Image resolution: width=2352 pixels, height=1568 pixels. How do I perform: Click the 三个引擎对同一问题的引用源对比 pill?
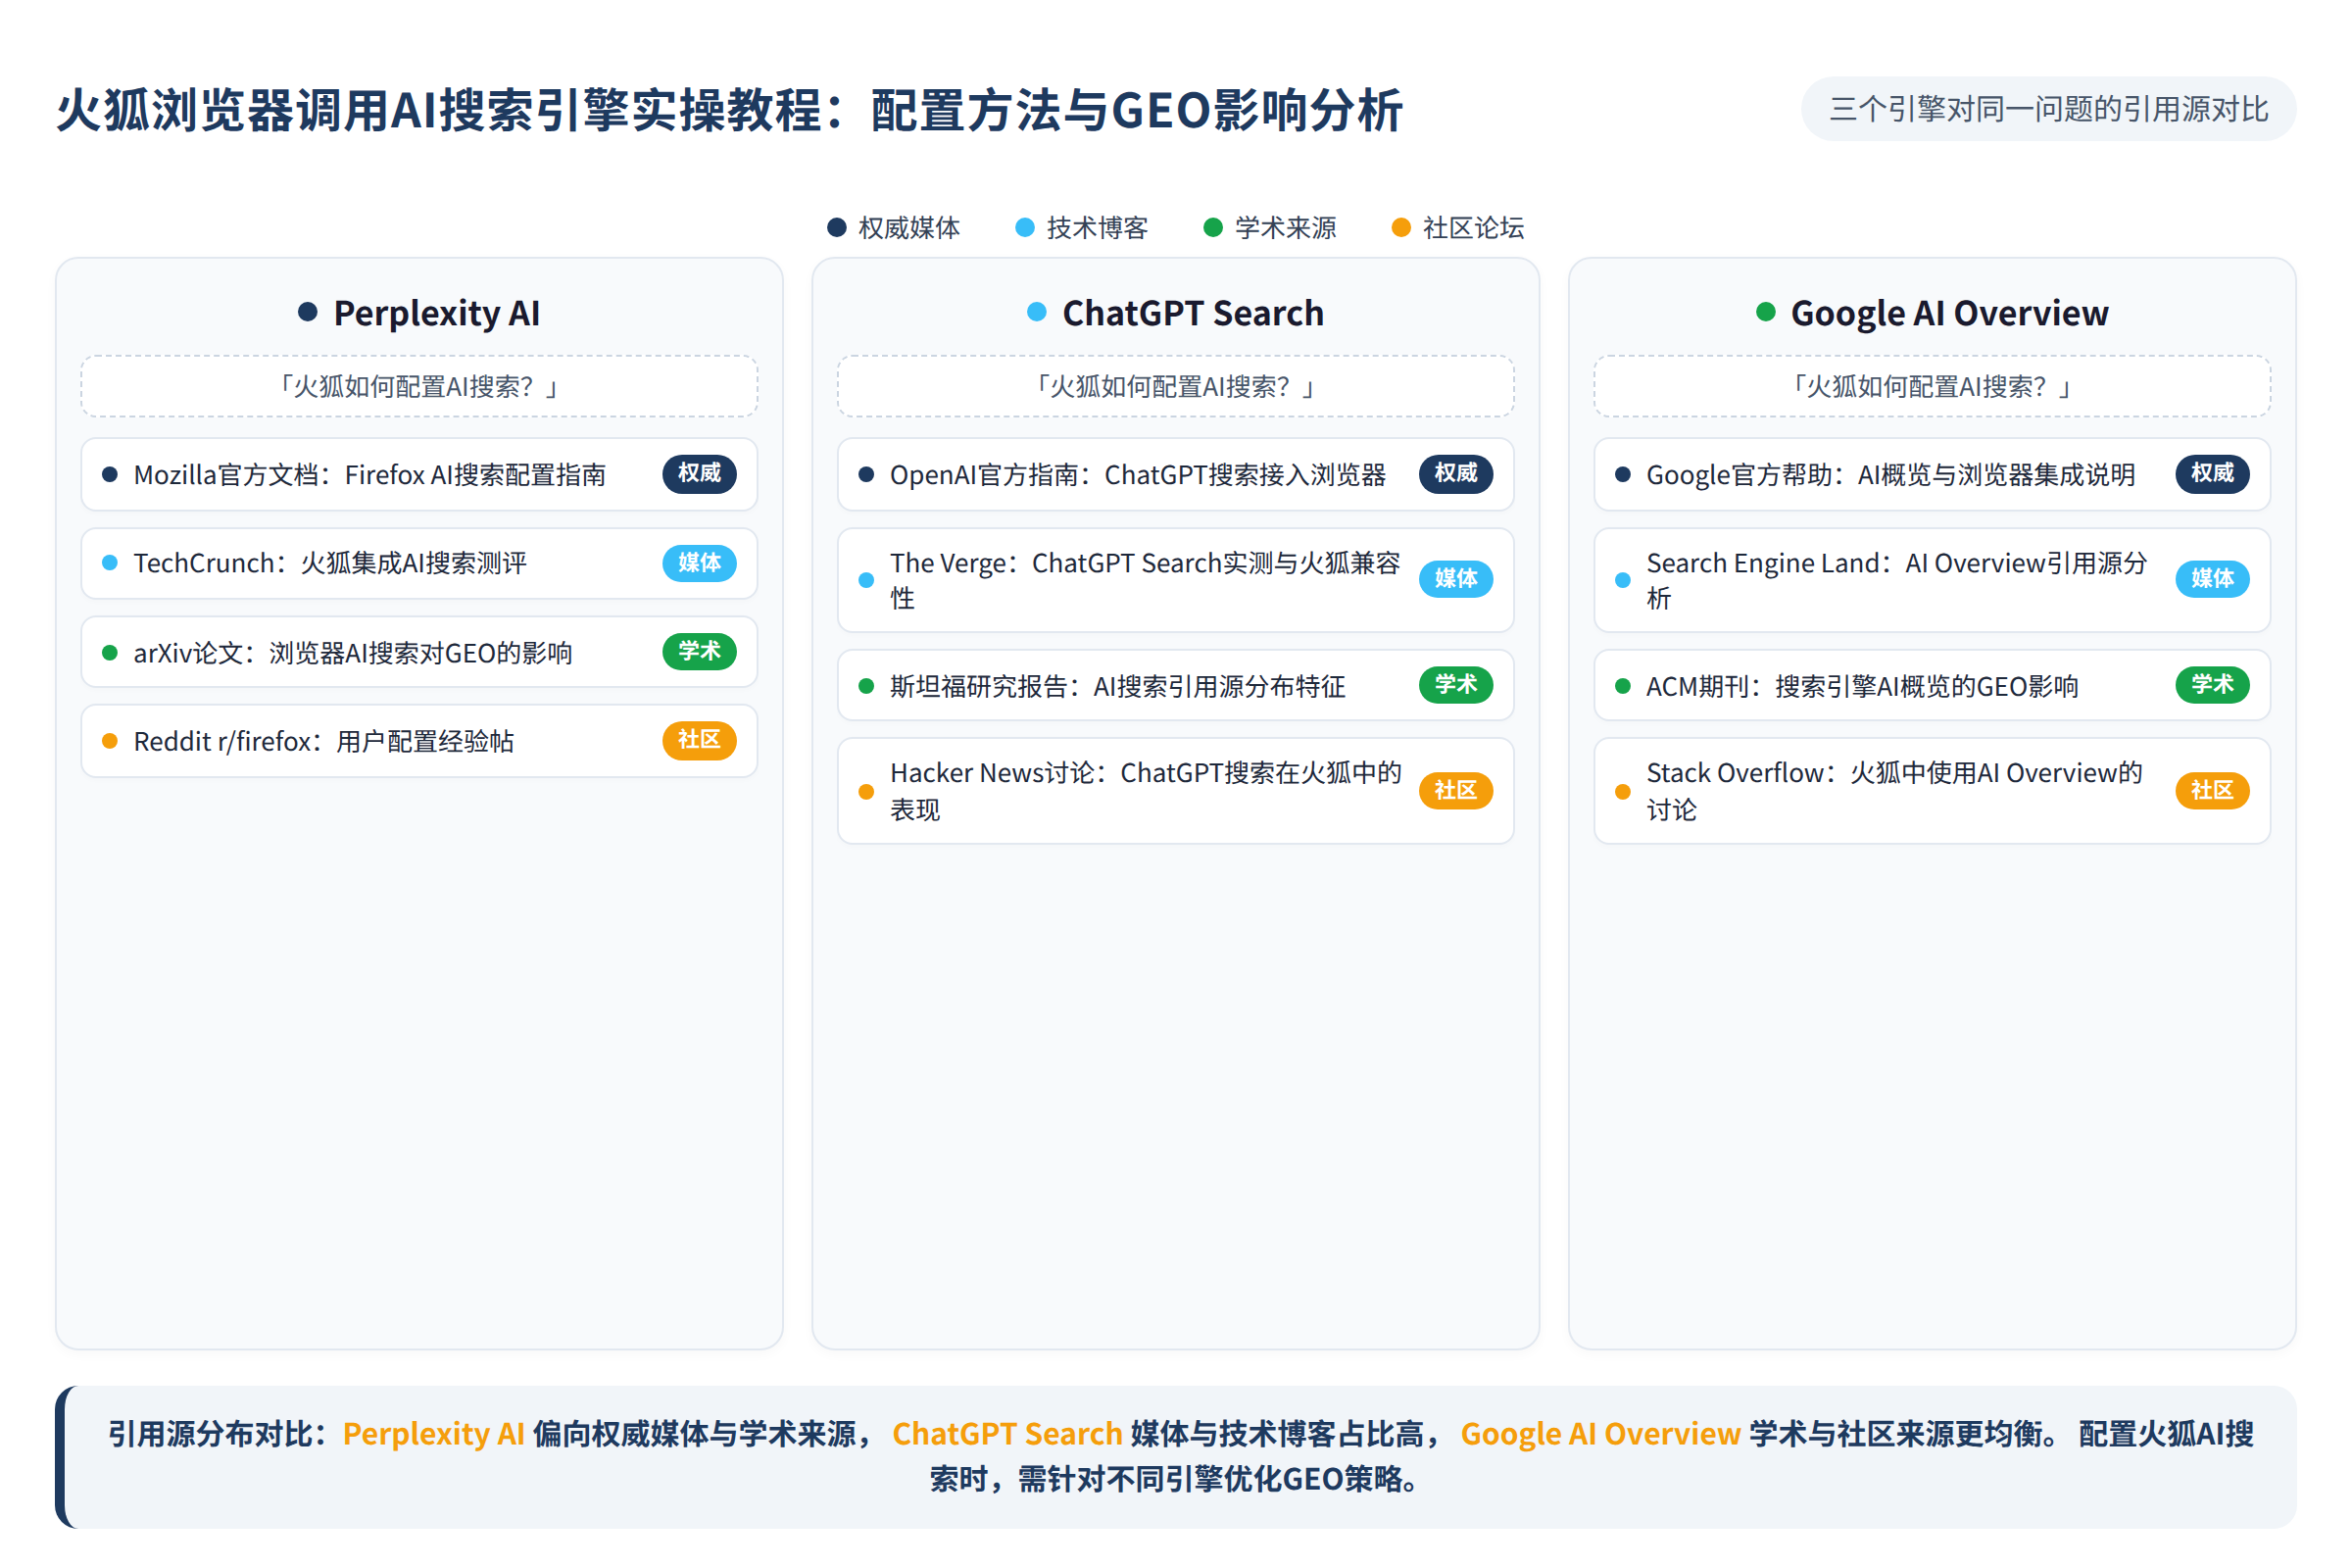point(2048,109)
